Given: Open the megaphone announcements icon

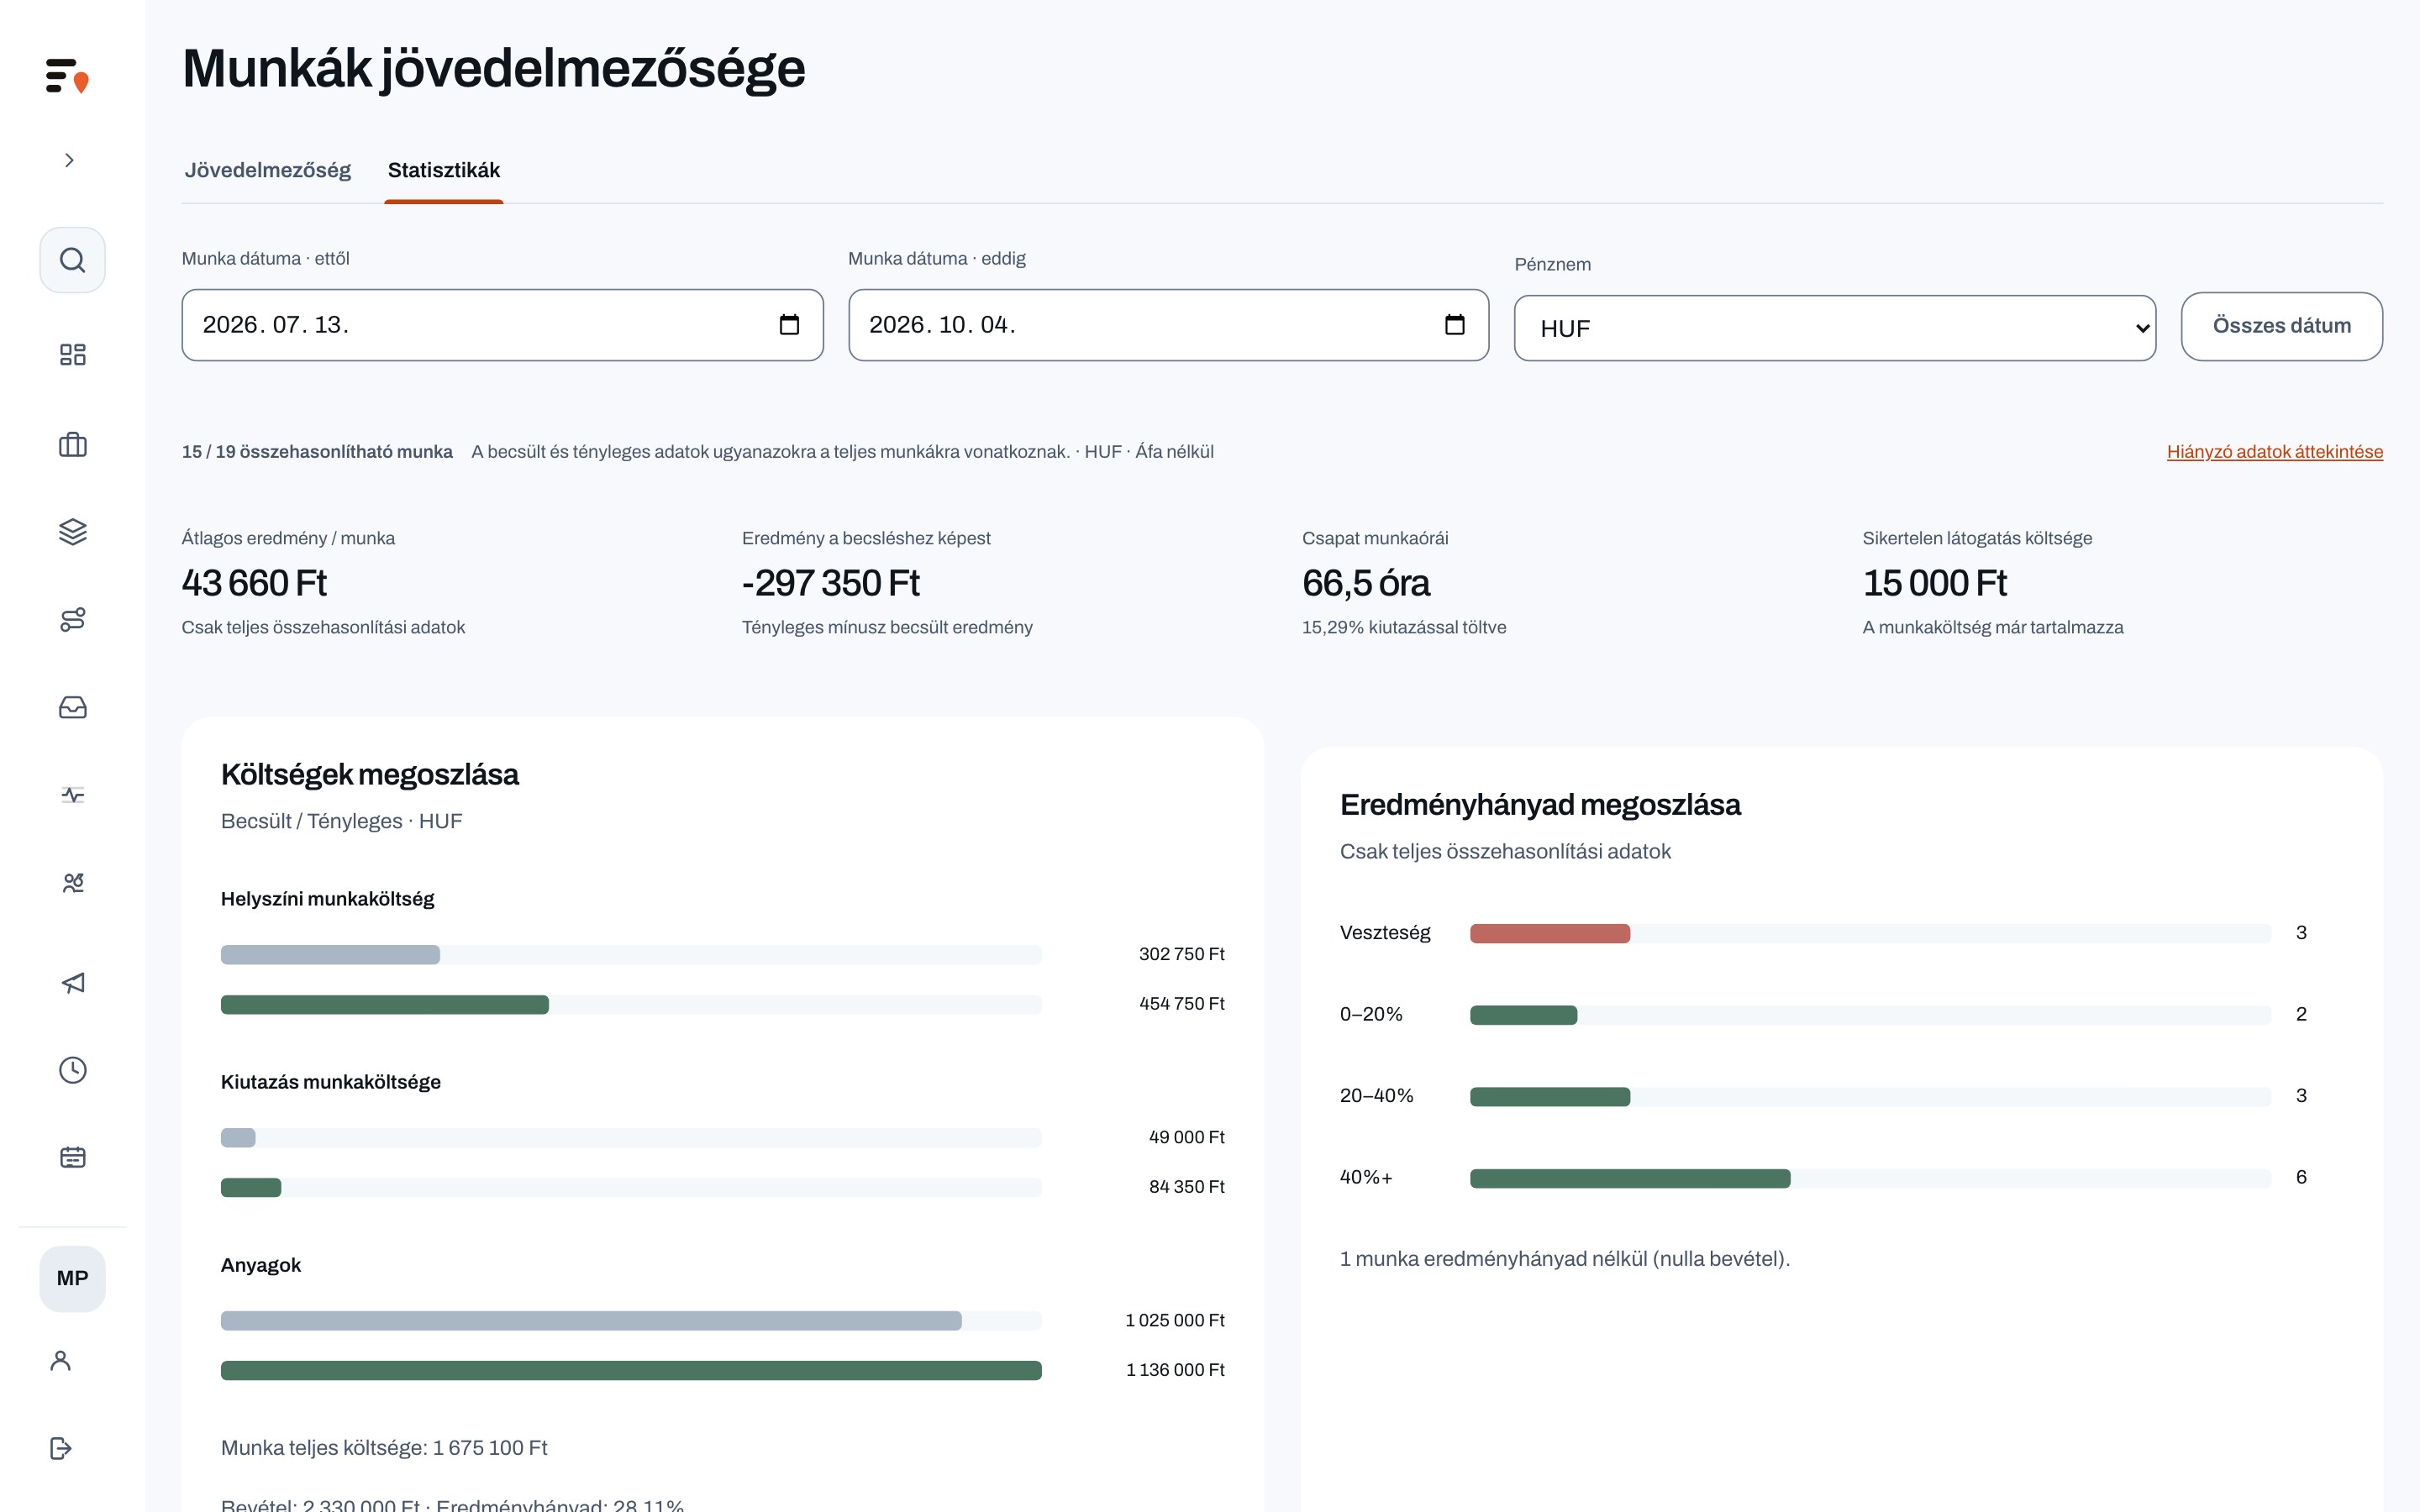Looking at the screenshot, I should click(72, 982).
